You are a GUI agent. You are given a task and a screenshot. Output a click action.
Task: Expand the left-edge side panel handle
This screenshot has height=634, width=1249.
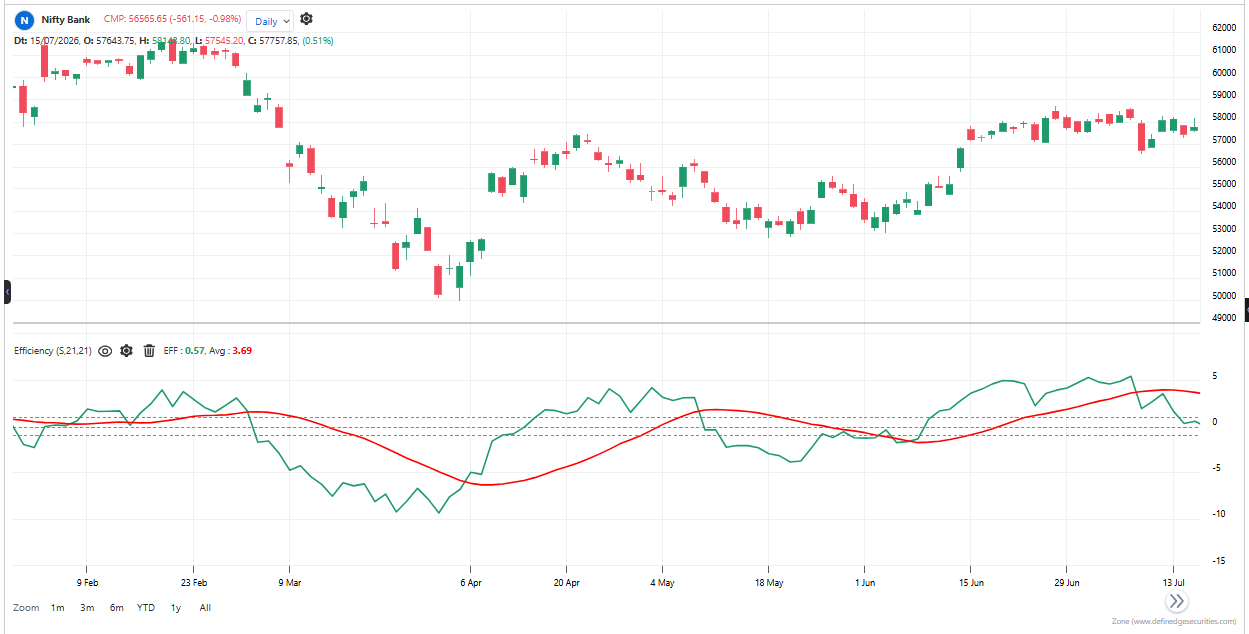pyautogui.click(x=6, y=292)
